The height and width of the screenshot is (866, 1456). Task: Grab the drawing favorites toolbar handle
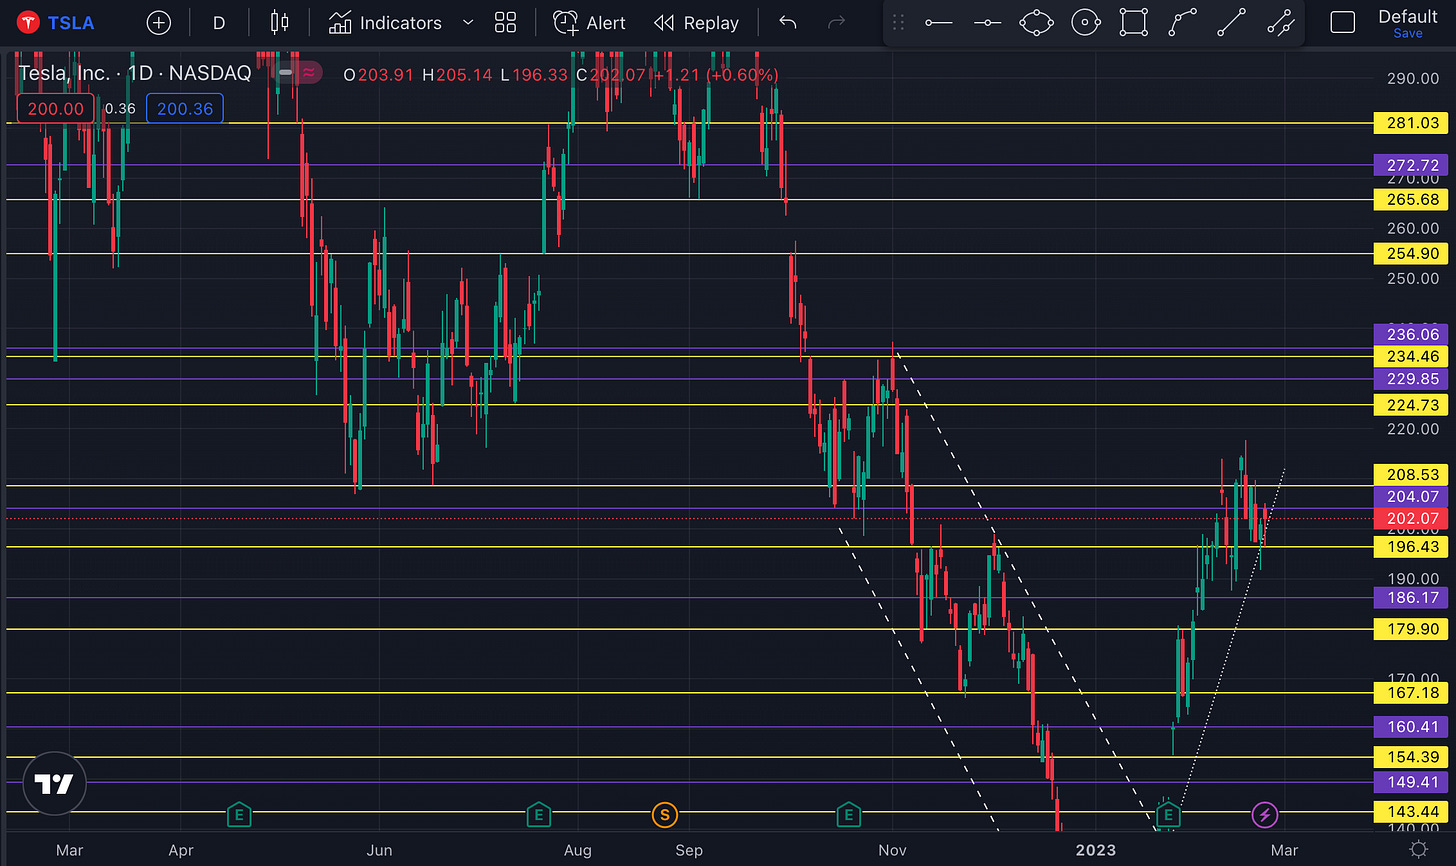898,22
